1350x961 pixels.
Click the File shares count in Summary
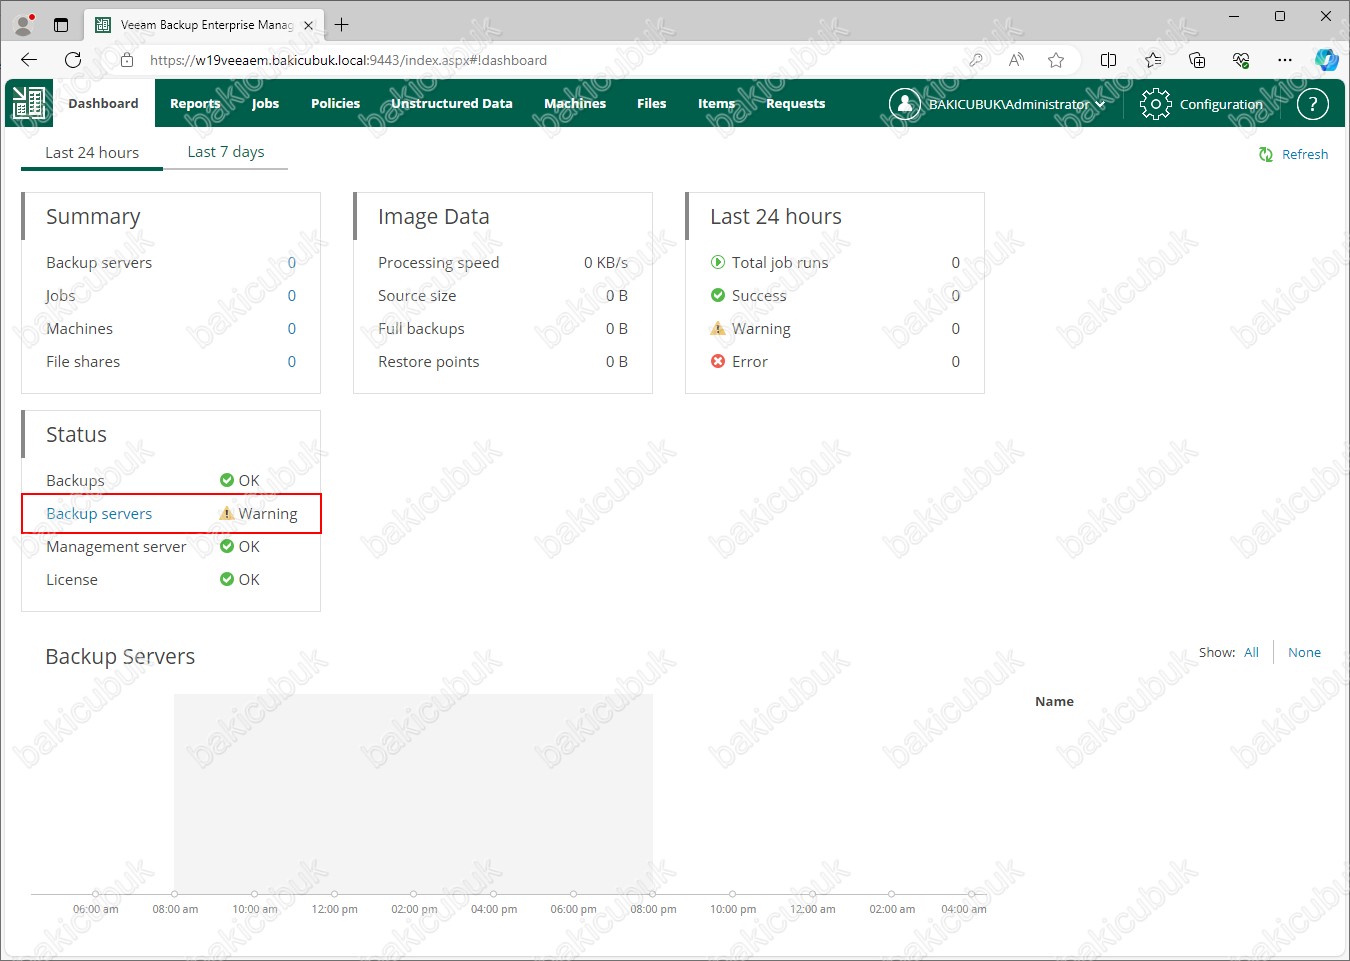292,361
